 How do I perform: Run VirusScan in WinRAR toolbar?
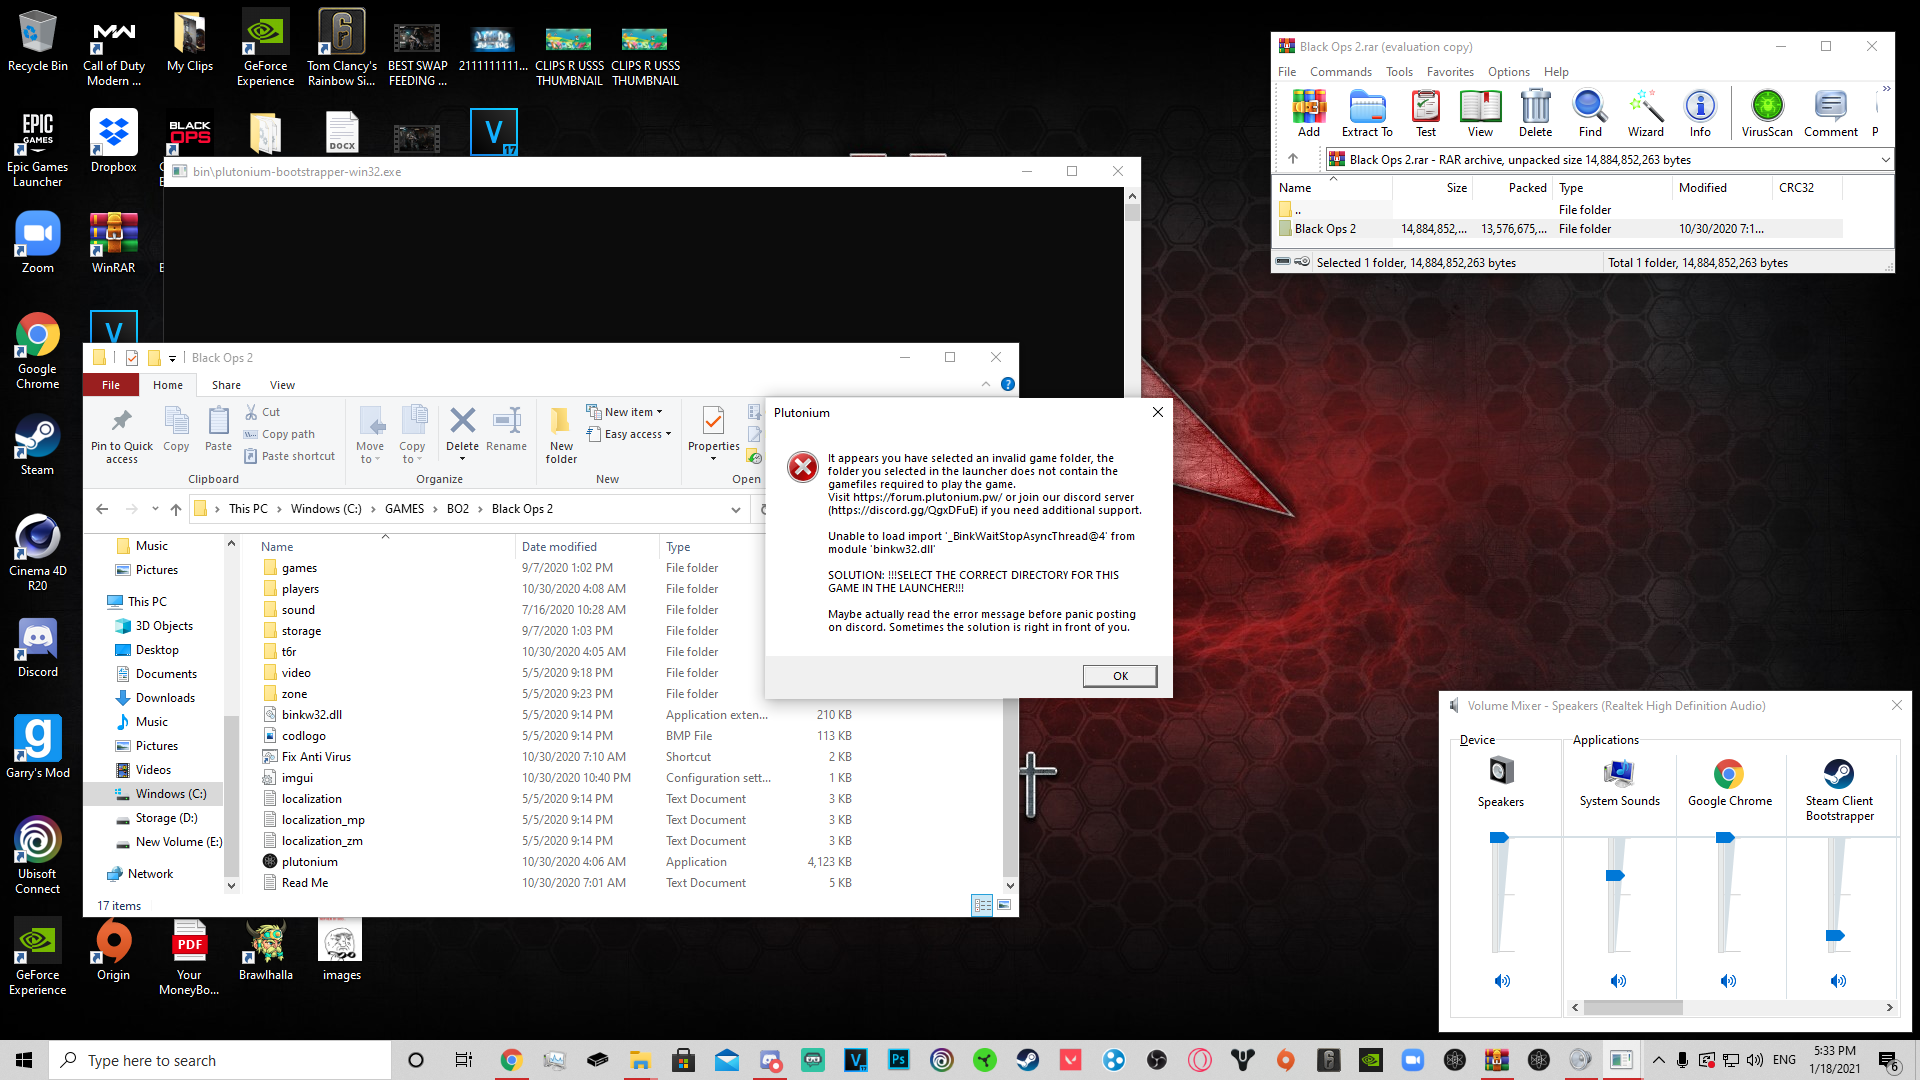point(1767,113)
